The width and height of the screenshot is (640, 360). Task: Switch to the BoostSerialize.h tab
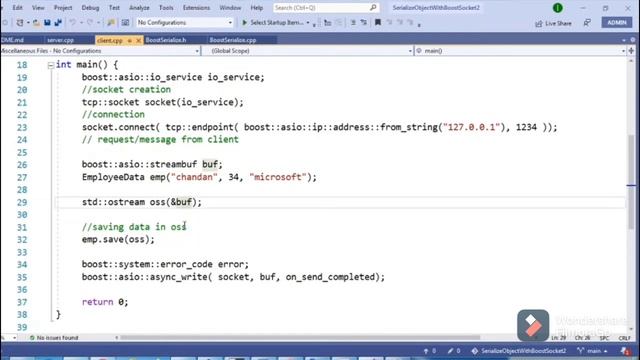point(166,40)
